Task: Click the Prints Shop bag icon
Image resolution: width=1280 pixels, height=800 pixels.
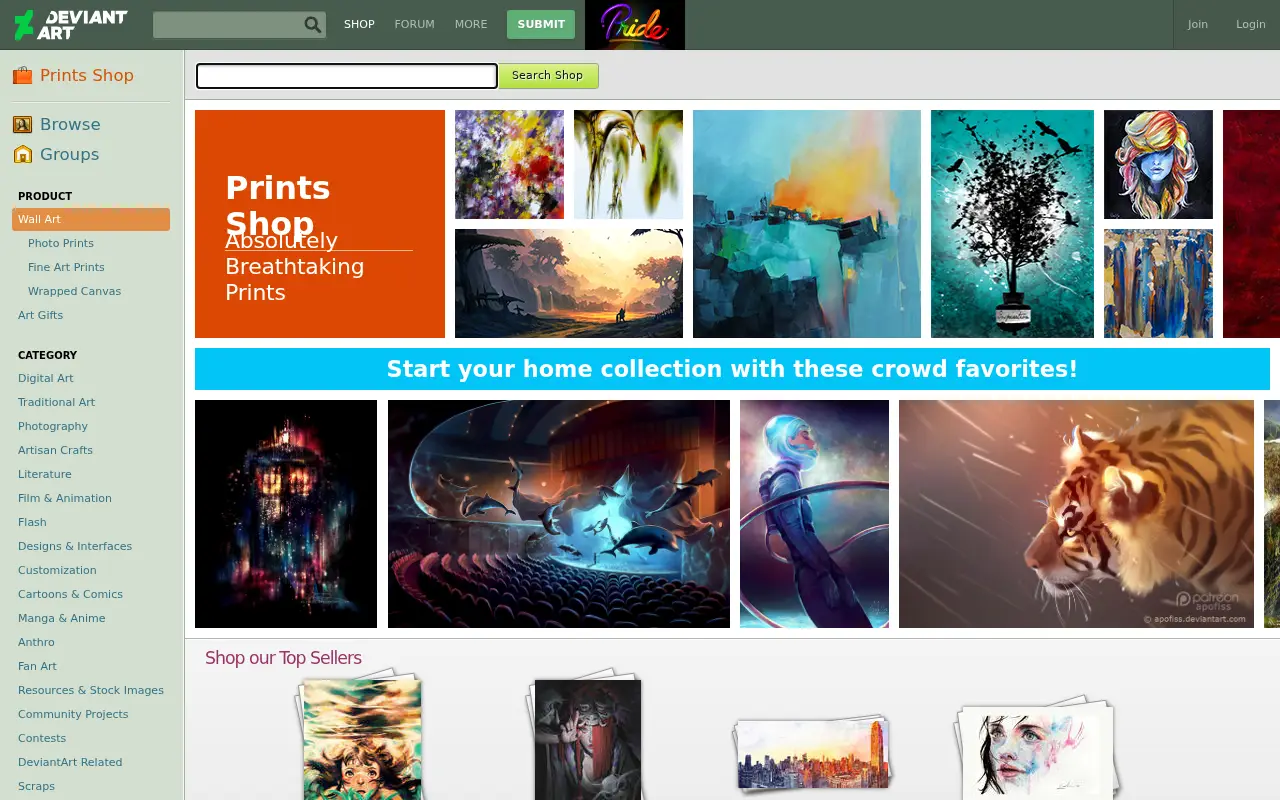Action: 22,75
